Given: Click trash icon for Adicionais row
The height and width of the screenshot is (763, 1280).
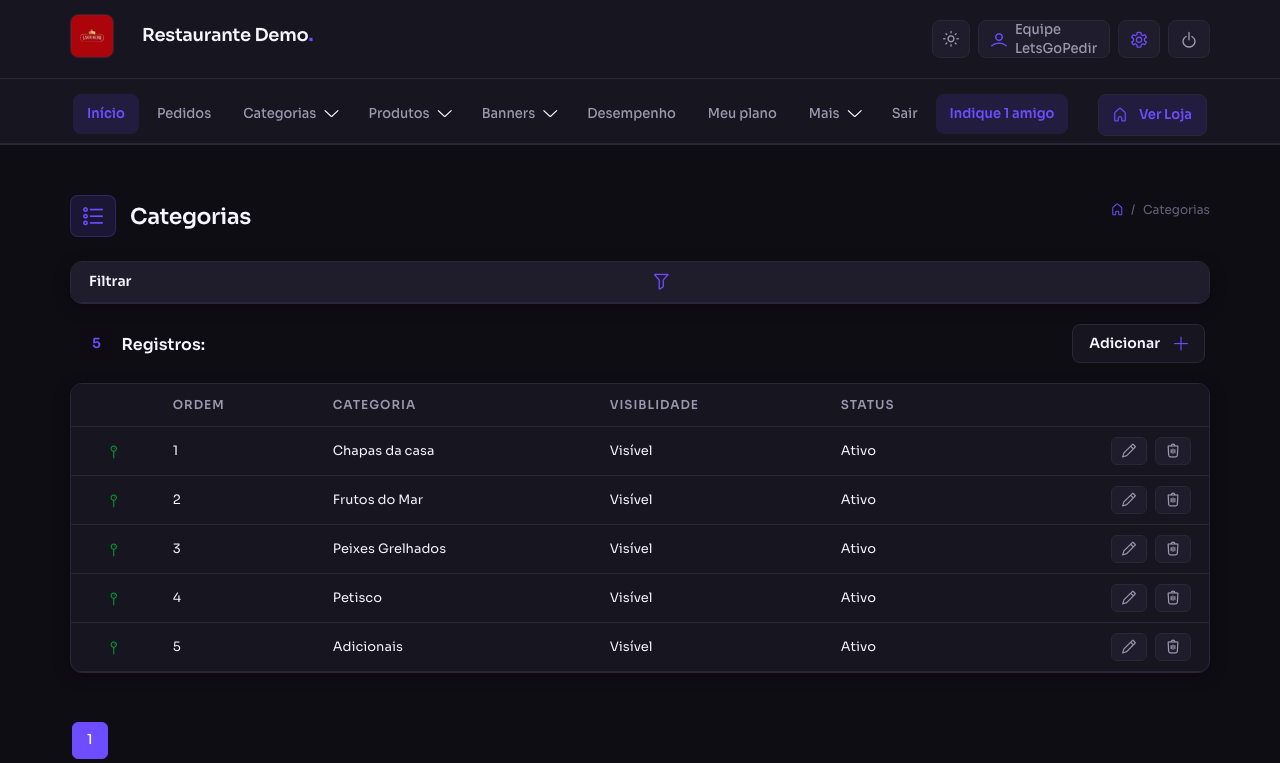Looking at the screenshot, I should (x=1172, y=647).
